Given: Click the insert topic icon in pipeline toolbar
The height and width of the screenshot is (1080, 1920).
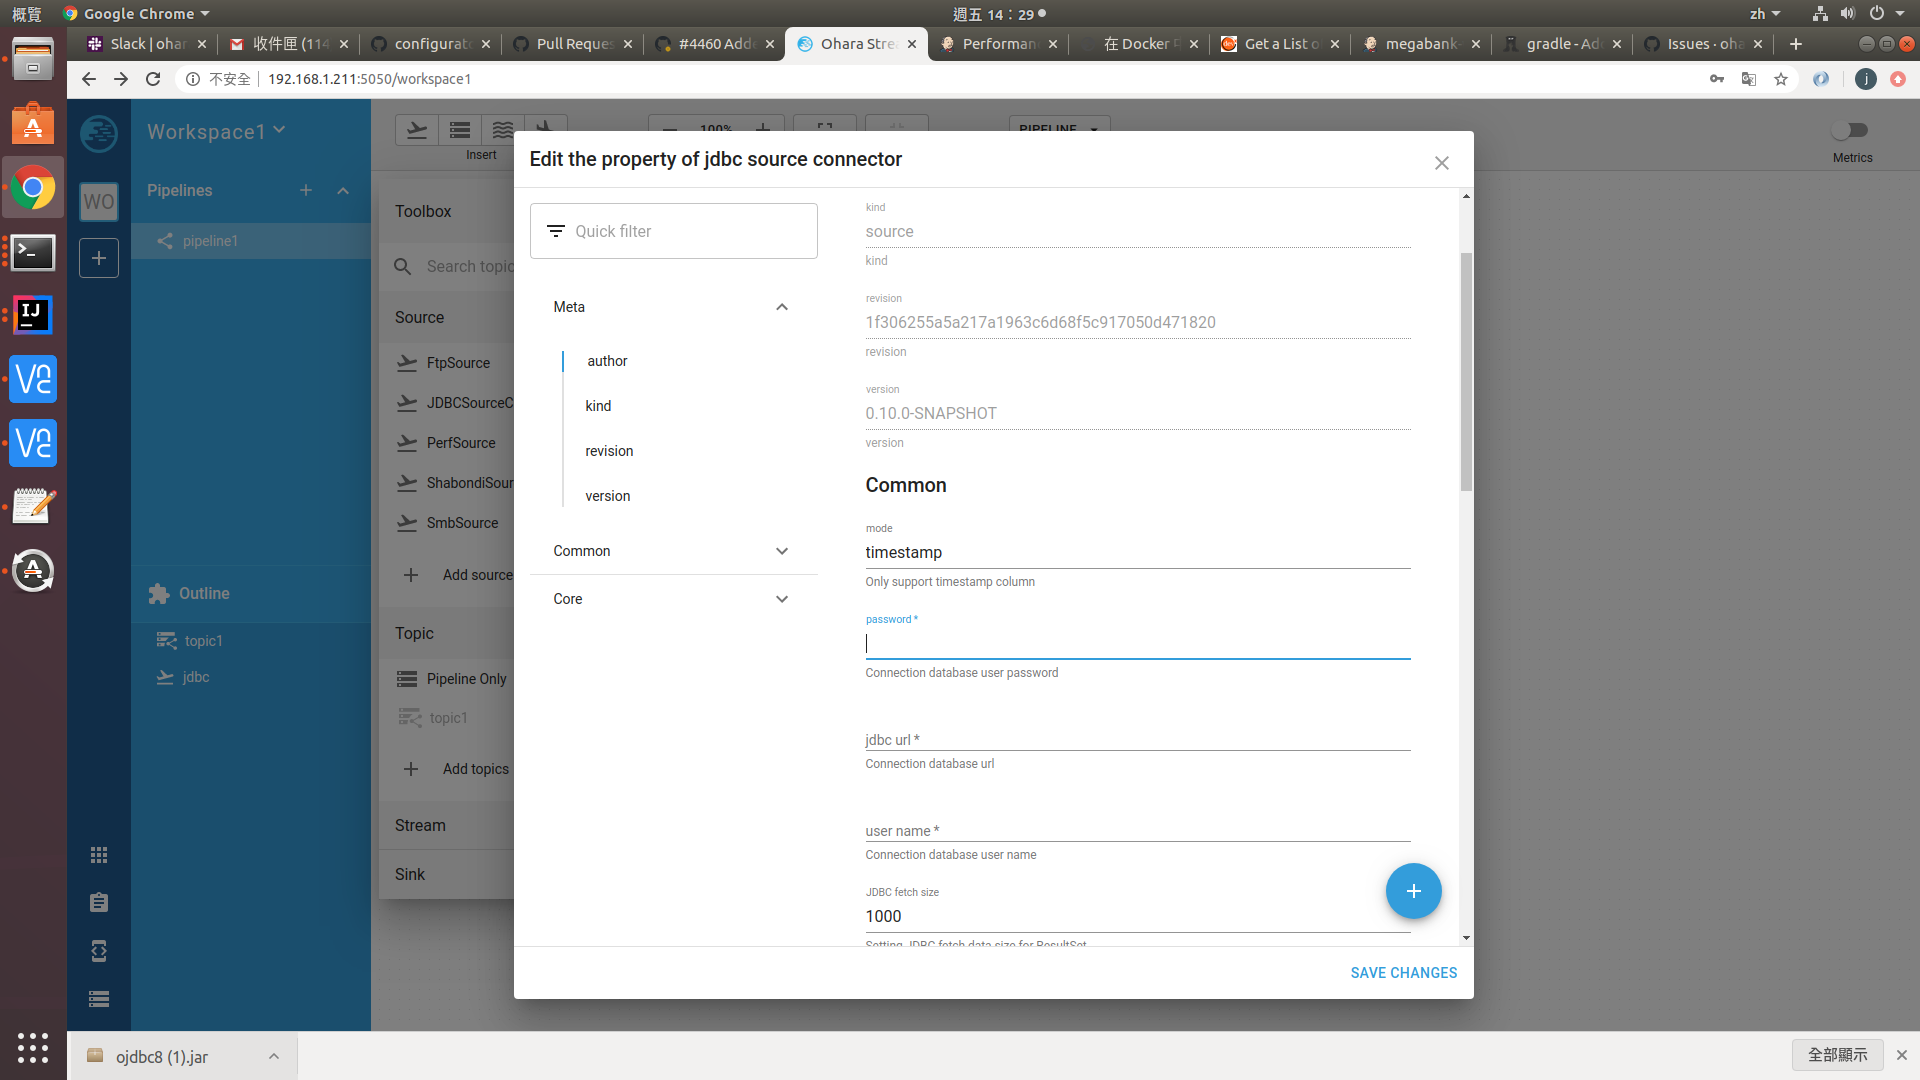Looking at the screenshot, I should 460,130.
